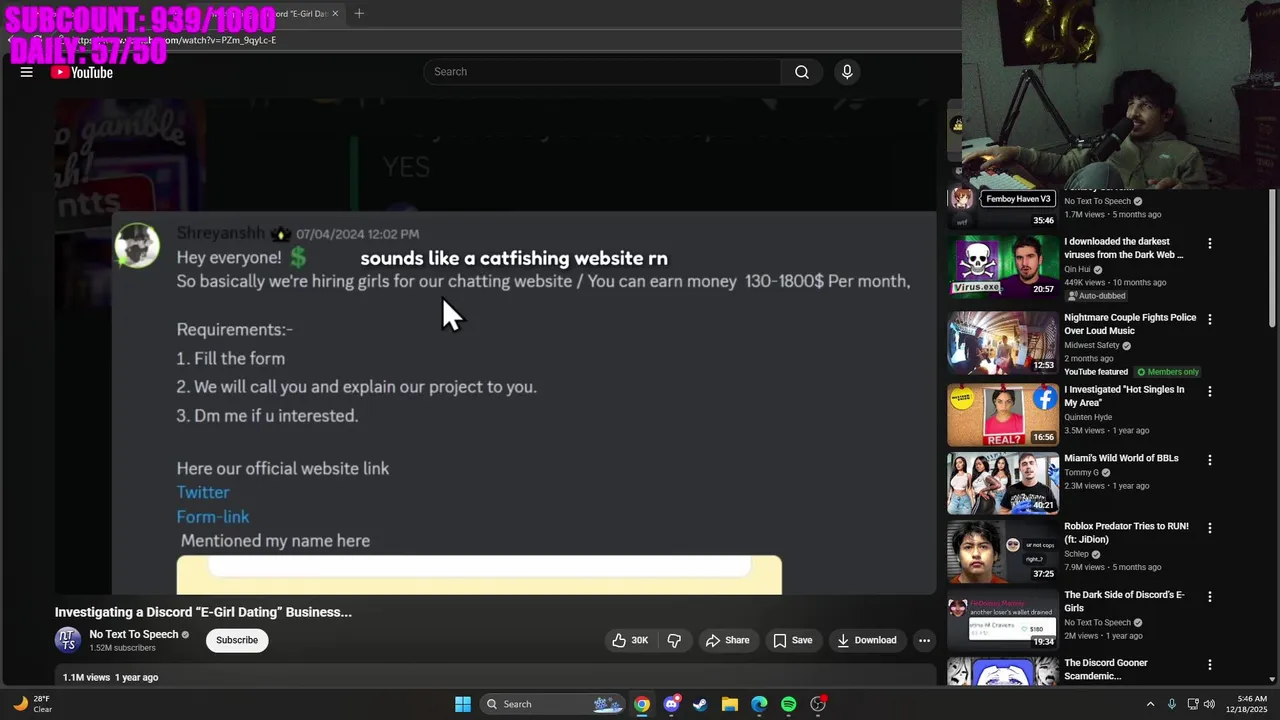Click the video player area
The width and height of the screenshot is (1280, 720).
(x=495, y=346)
